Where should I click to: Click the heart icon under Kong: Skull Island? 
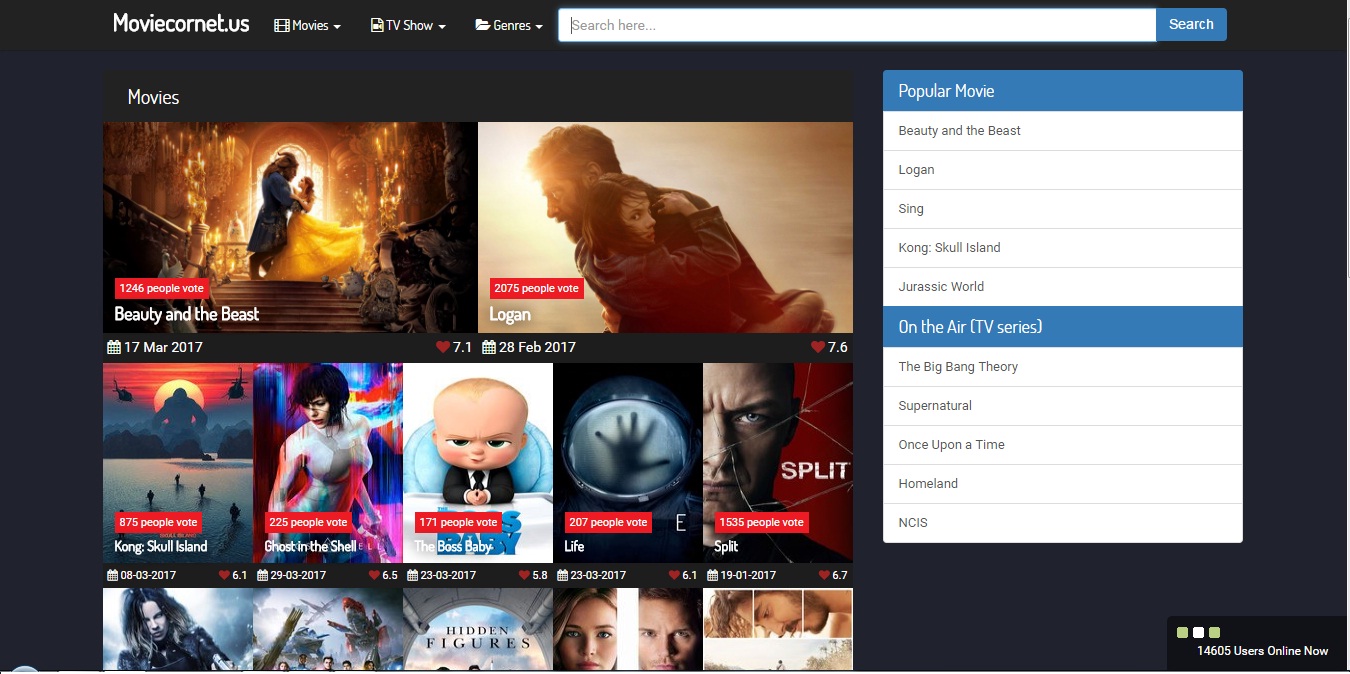[224, 575]
